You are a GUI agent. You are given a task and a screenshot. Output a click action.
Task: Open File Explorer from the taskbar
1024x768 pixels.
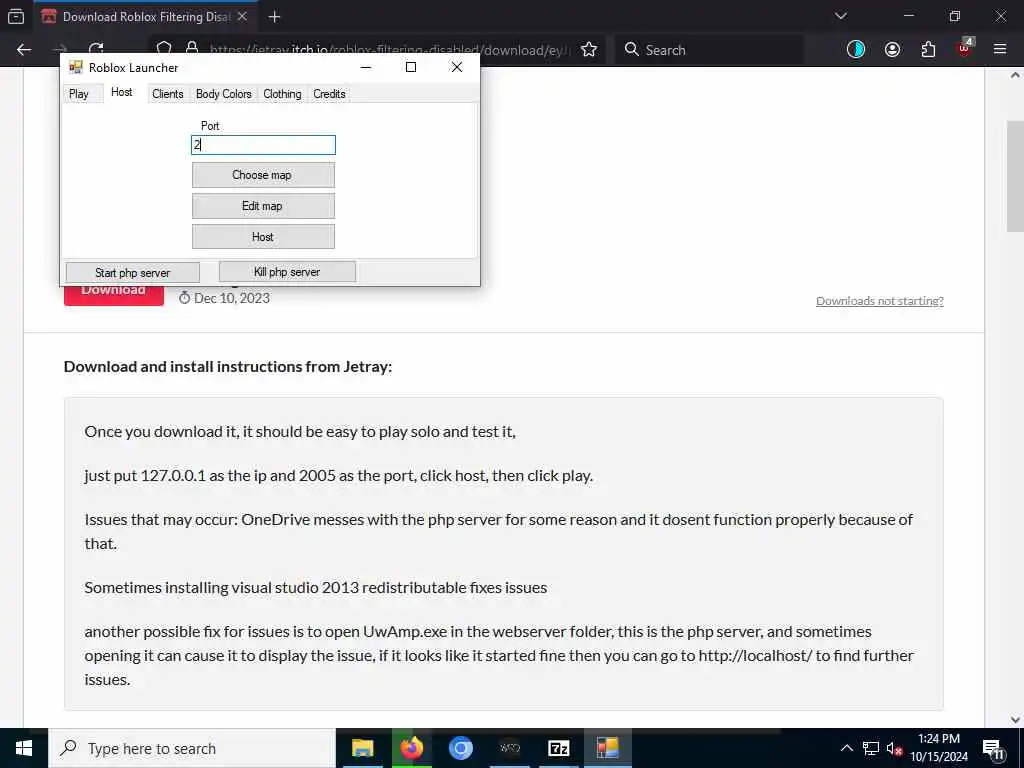click(362, 748)
